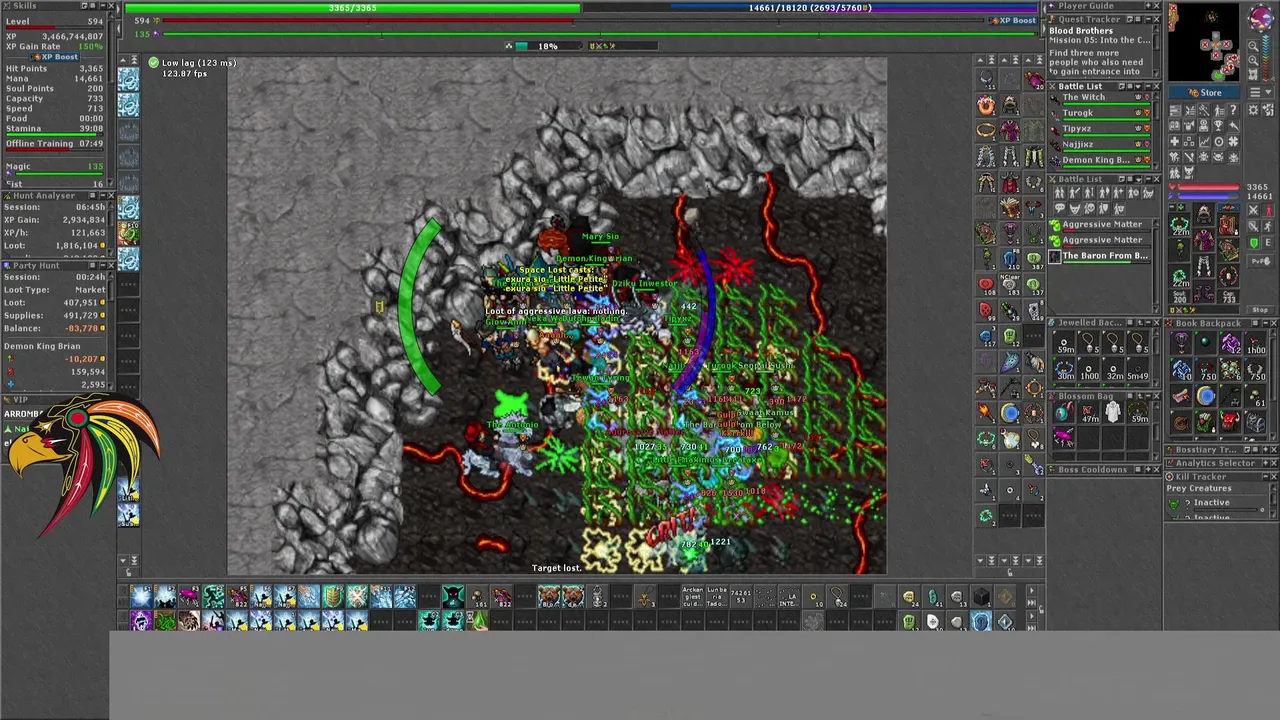1280x720 pixels.
Task: Select the blue crescent orb in Book Backpack
Action: tap(1206, 396)
